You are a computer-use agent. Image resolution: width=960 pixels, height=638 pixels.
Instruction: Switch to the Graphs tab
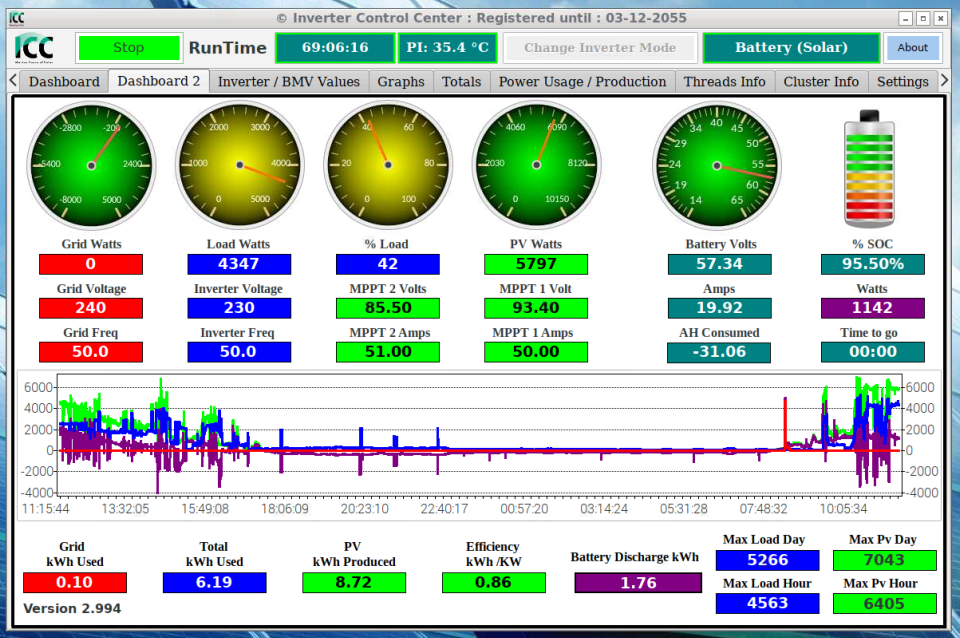click(401, 81)
